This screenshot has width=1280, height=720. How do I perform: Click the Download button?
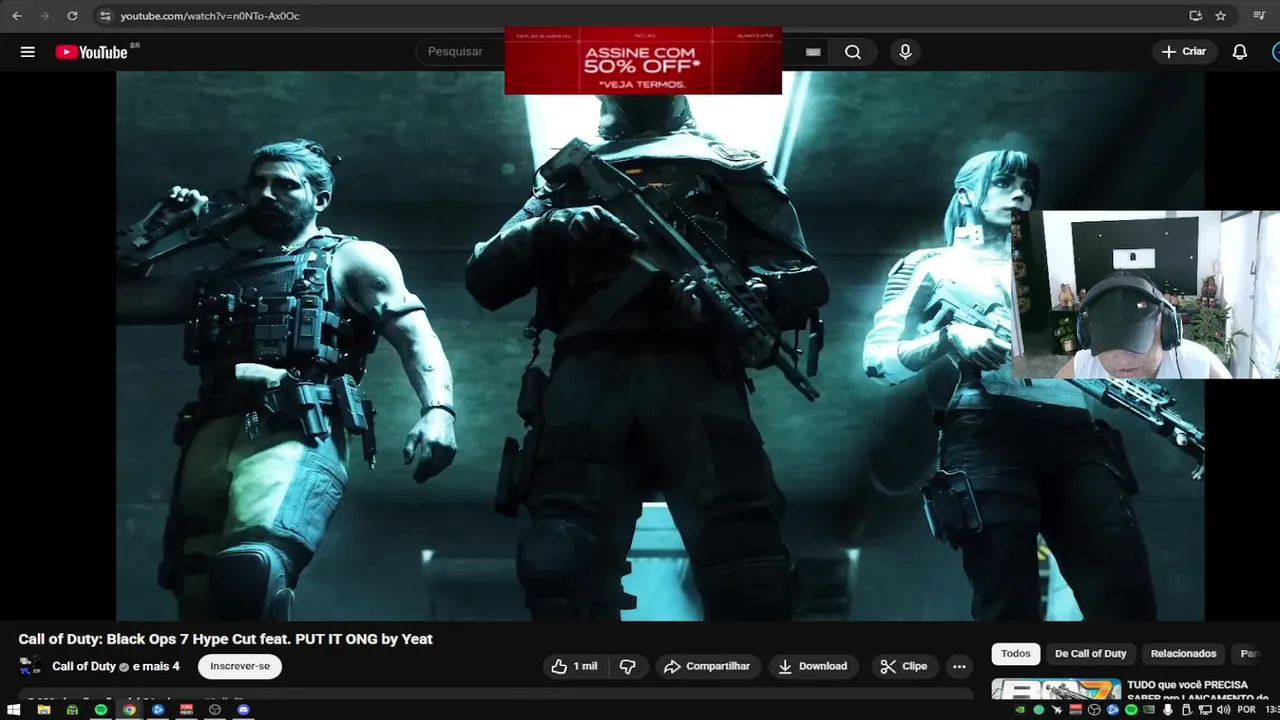tap(813, 666)
